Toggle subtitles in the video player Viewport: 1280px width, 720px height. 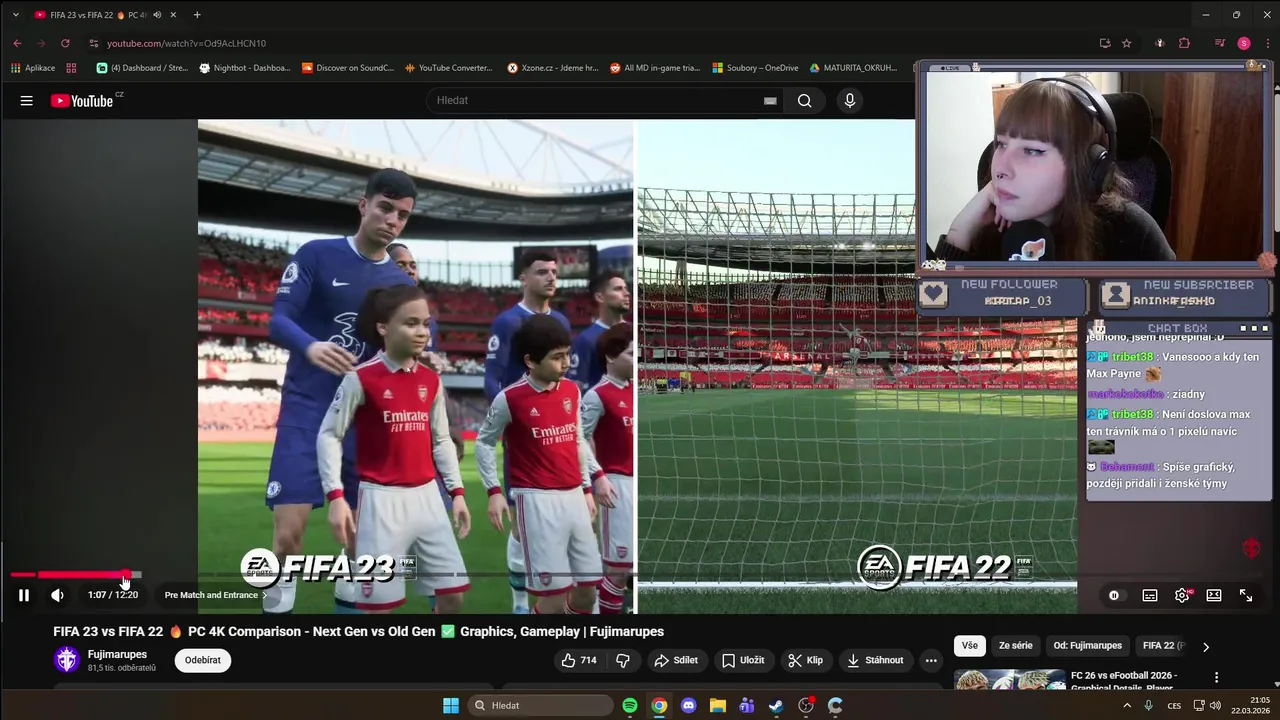click(1150, 595)
